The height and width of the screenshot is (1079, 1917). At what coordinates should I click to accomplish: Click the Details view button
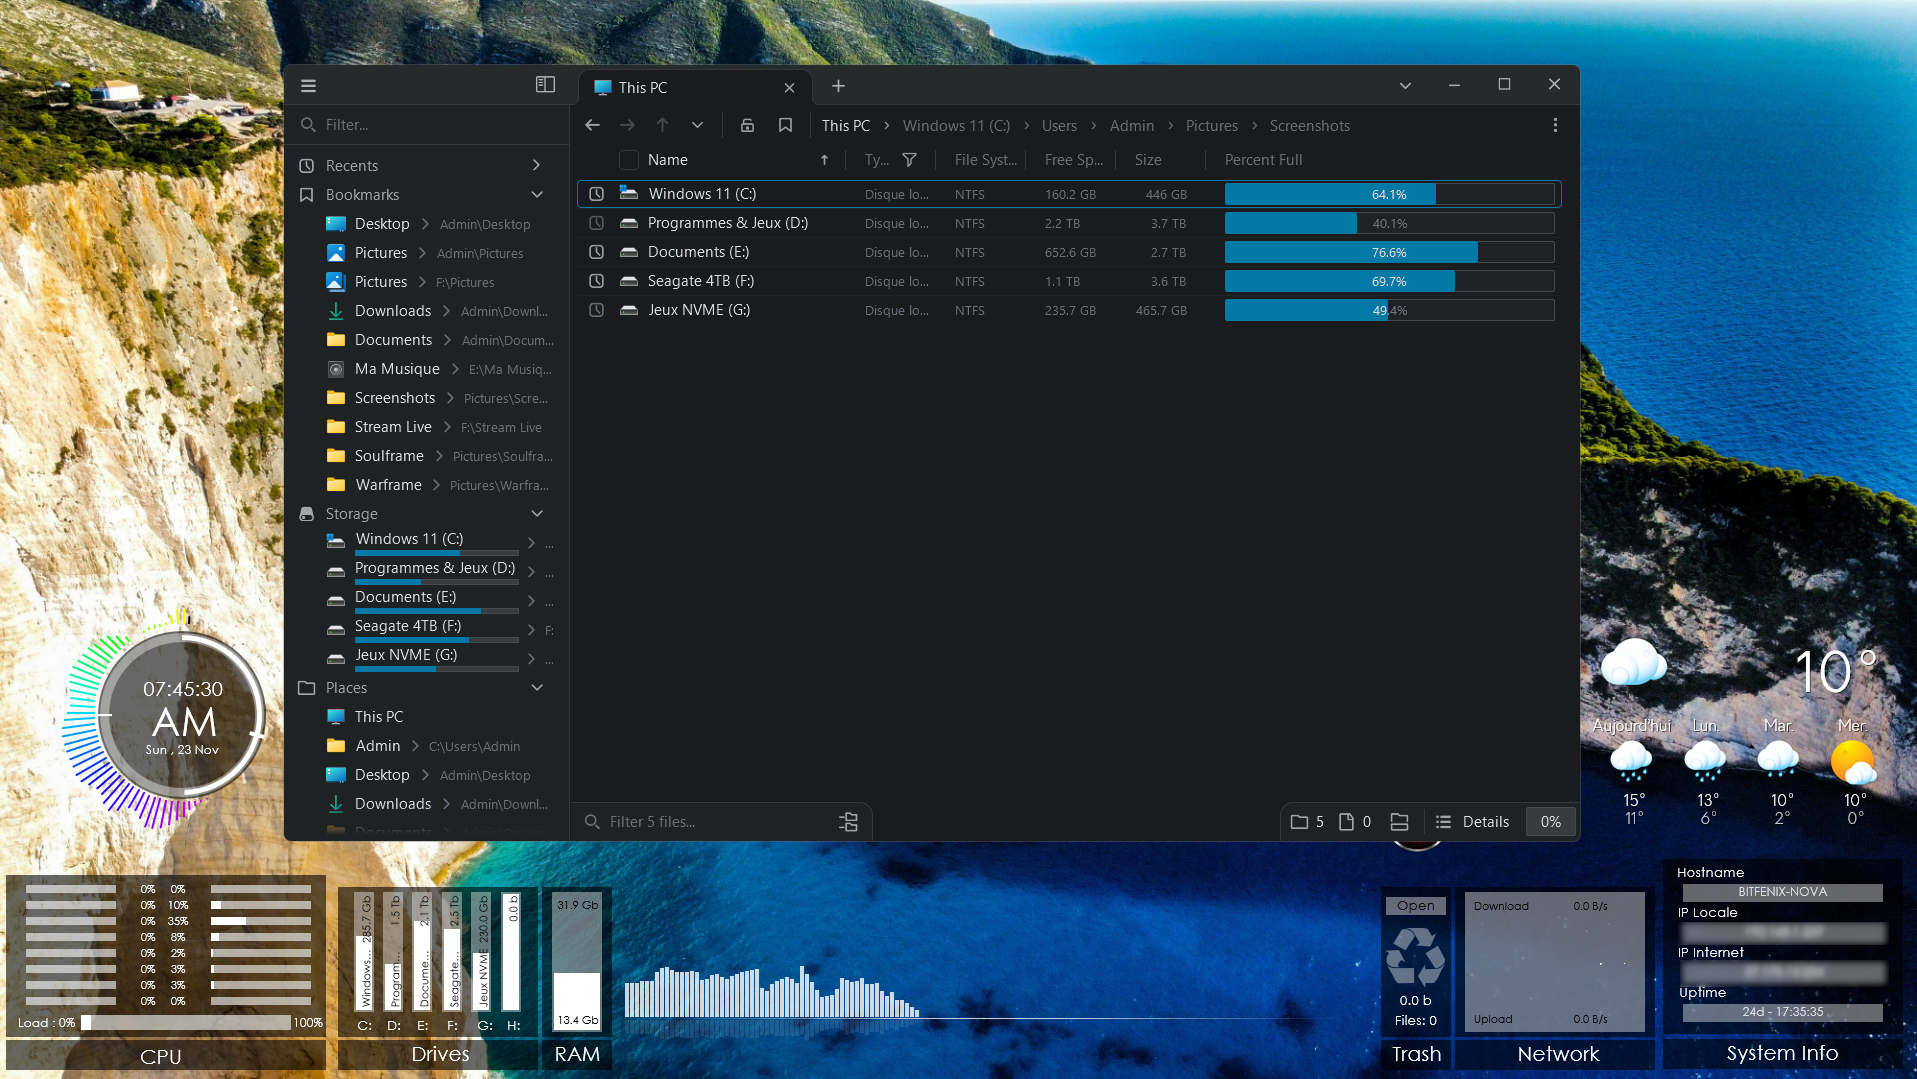1473,822
